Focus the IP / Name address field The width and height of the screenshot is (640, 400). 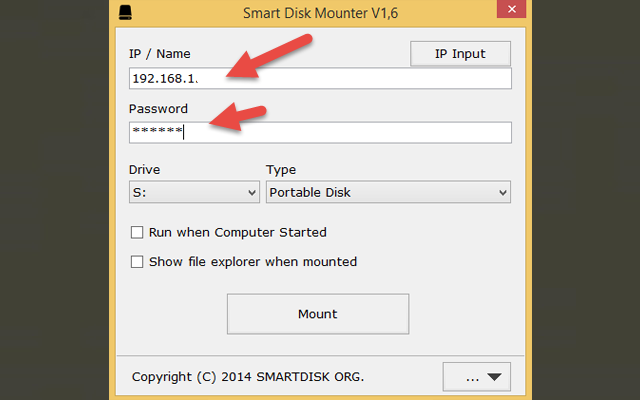click(320, 79)
